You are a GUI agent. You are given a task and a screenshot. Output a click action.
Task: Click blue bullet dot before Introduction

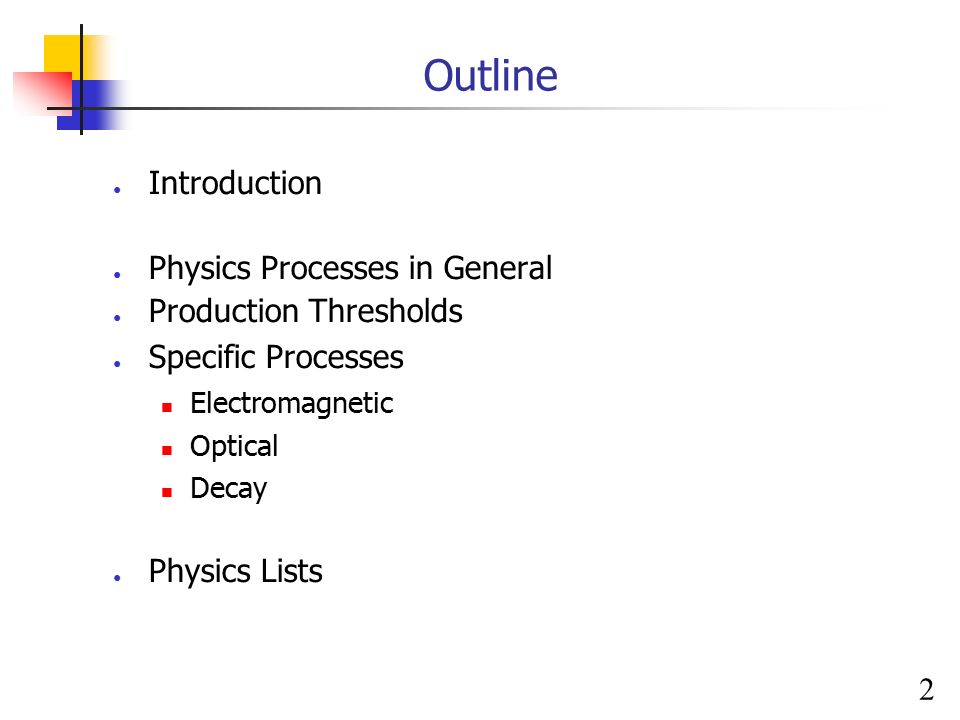coord(117,190)
